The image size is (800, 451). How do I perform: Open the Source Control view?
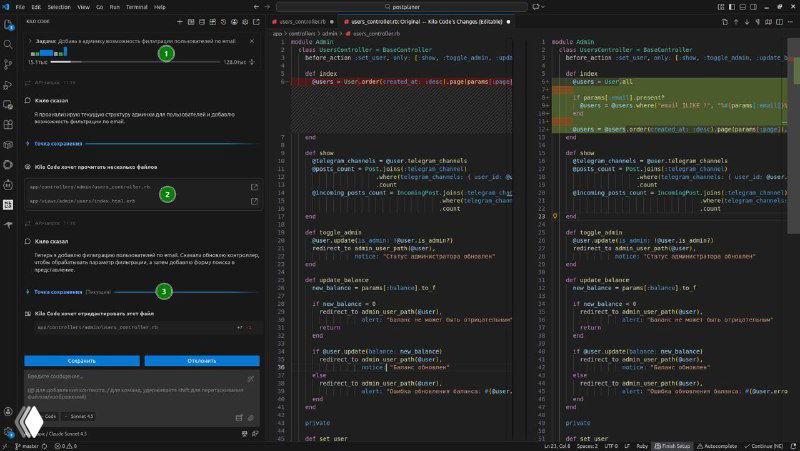pyautogui.click(x=8, y=64)
